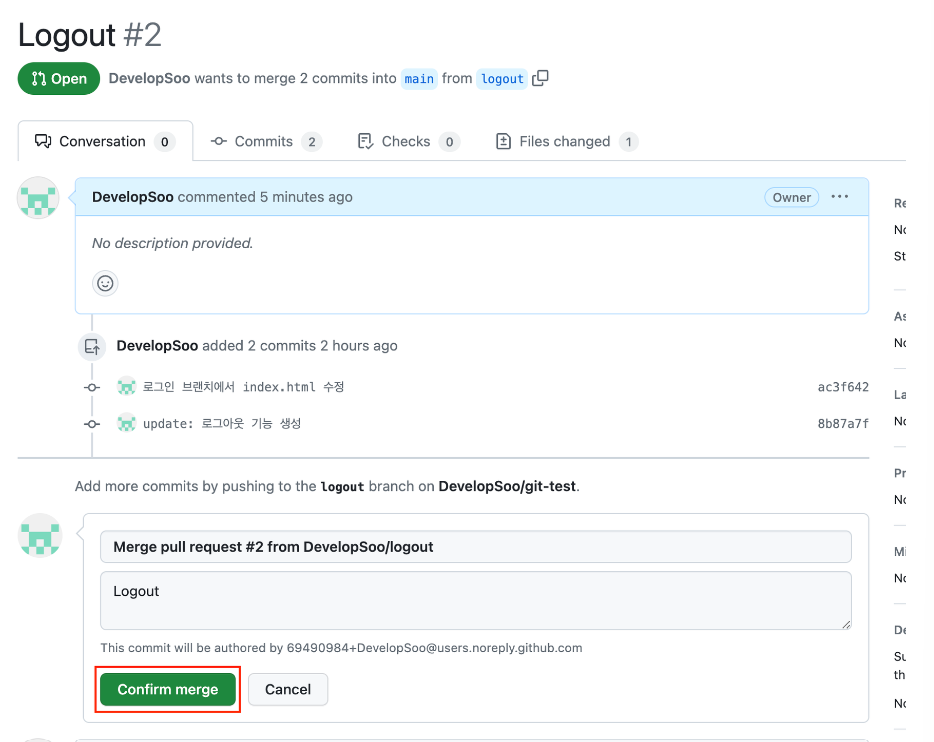The image size is (934, 742).
Task: Add emoji reaction with smiley icon
Action: point(105,283)
